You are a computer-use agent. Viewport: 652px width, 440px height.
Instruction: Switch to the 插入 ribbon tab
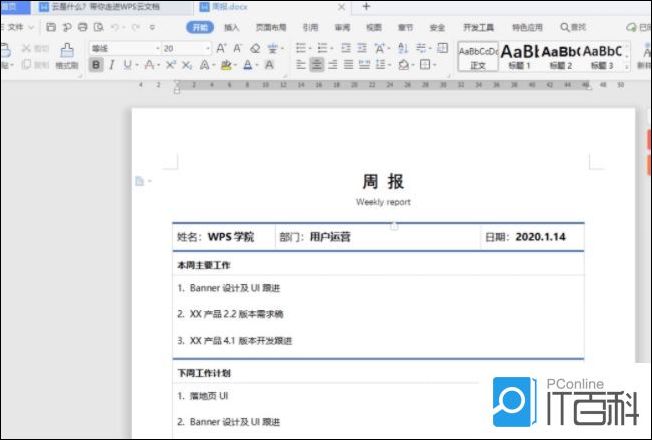click(x=231, y=27)
